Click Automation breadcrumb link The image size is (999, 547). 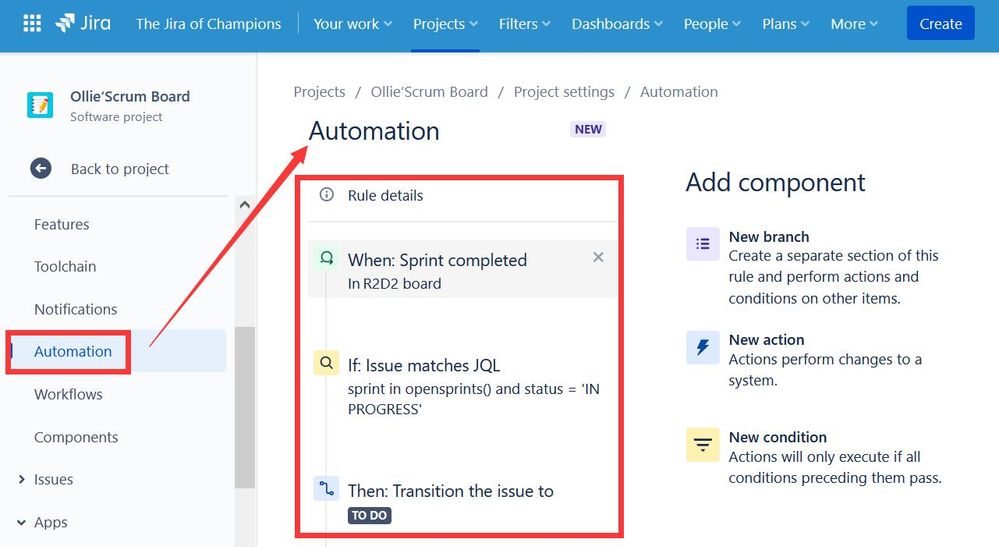click(679, 92)
